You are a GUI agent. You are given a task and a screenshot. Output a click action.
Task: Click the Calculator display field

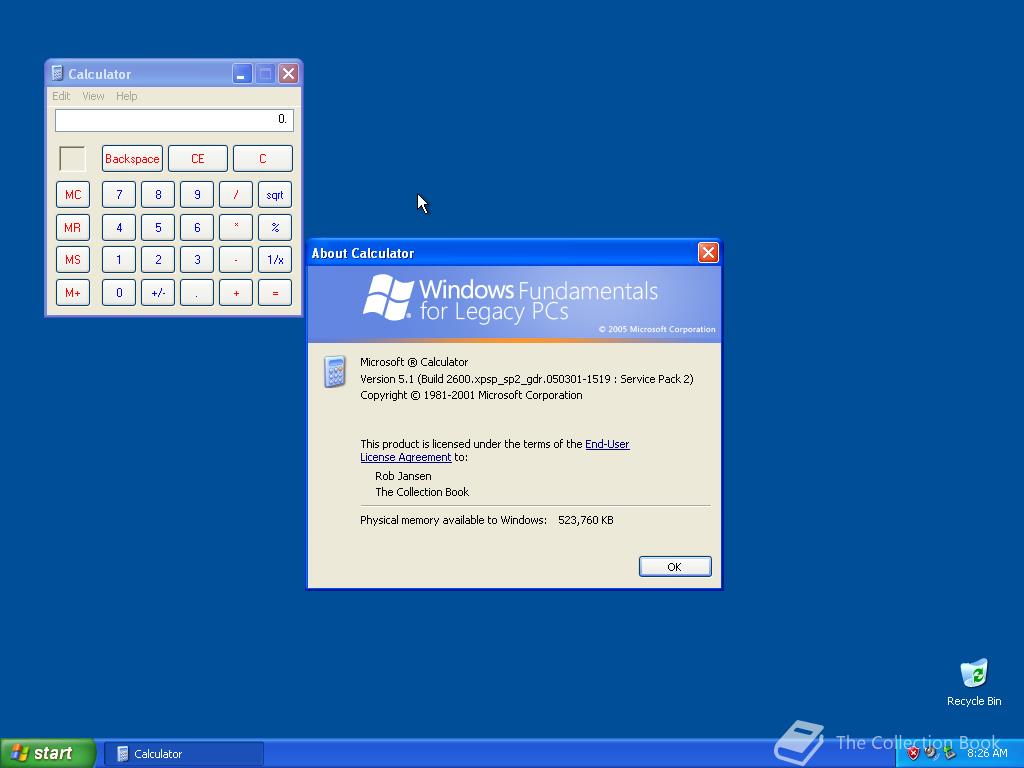point(174,120)
